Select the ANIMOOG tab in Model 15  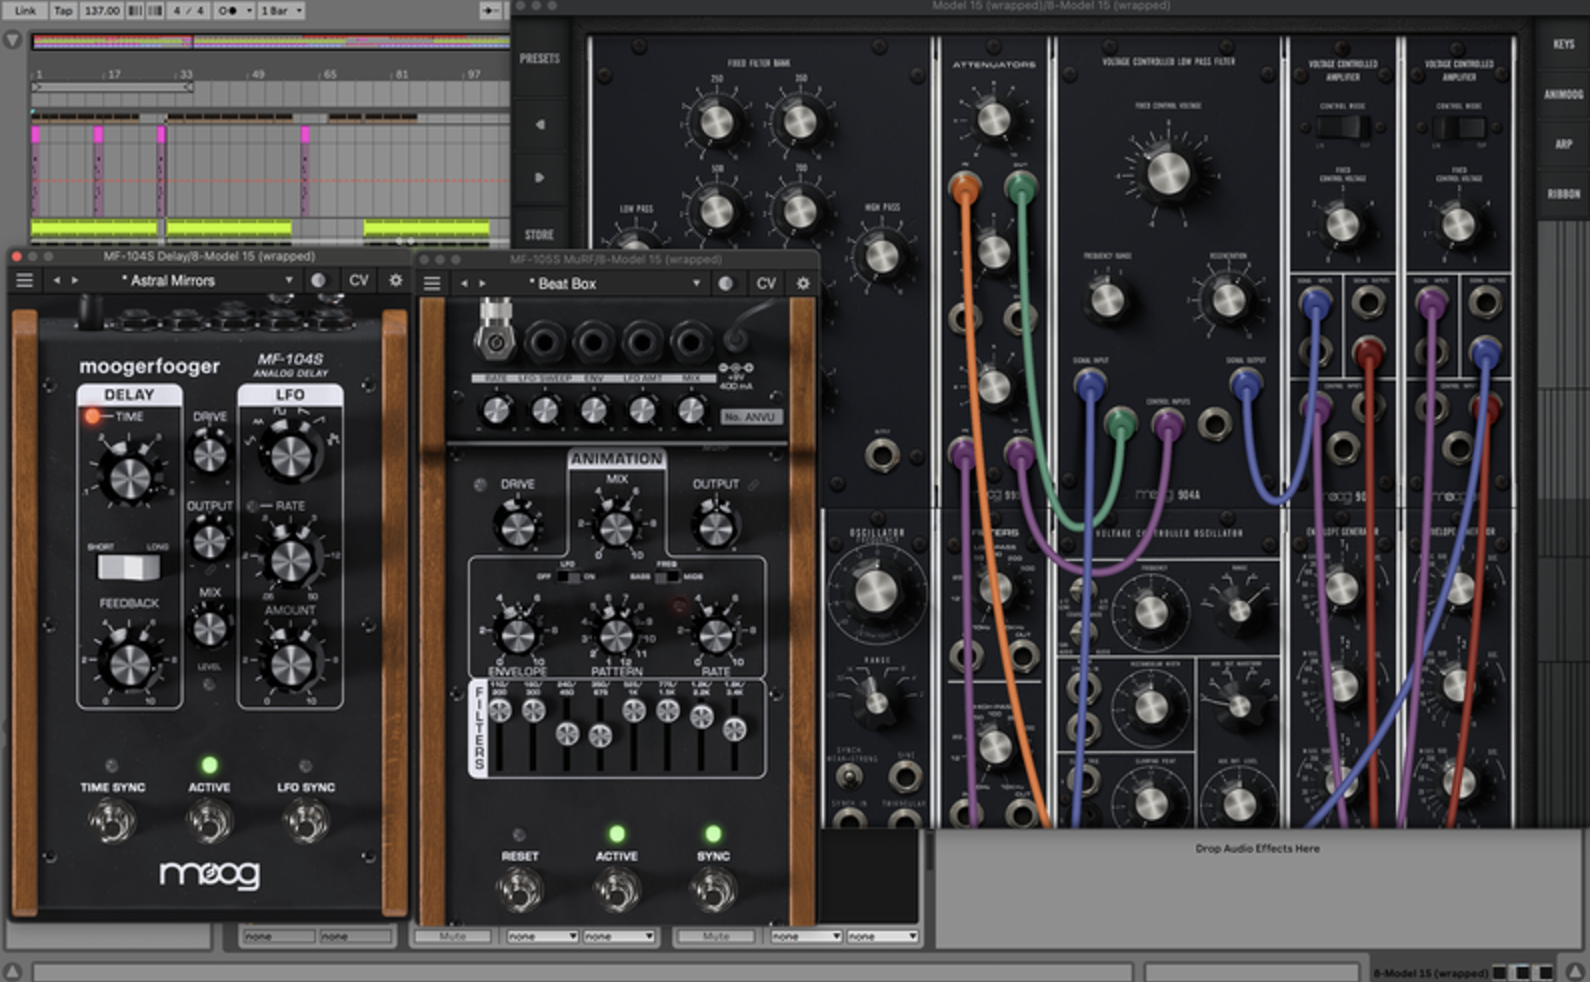click(1564, 94)
